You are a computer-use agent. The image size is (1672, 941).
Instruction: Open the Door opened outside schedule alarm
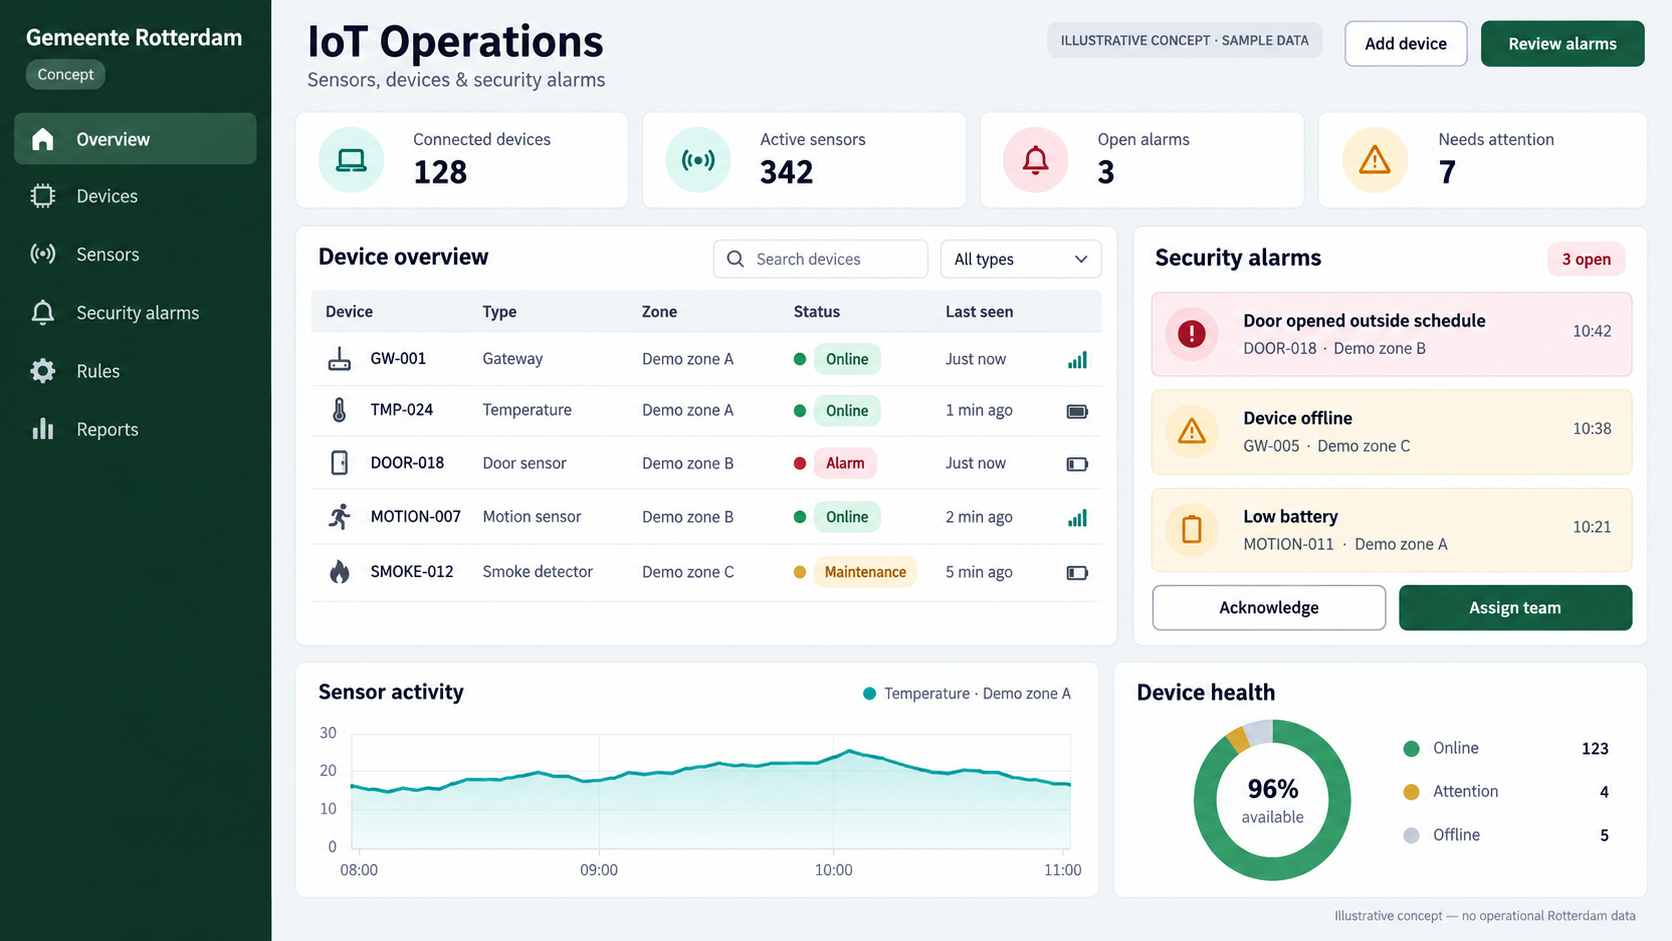point(1391,334)
